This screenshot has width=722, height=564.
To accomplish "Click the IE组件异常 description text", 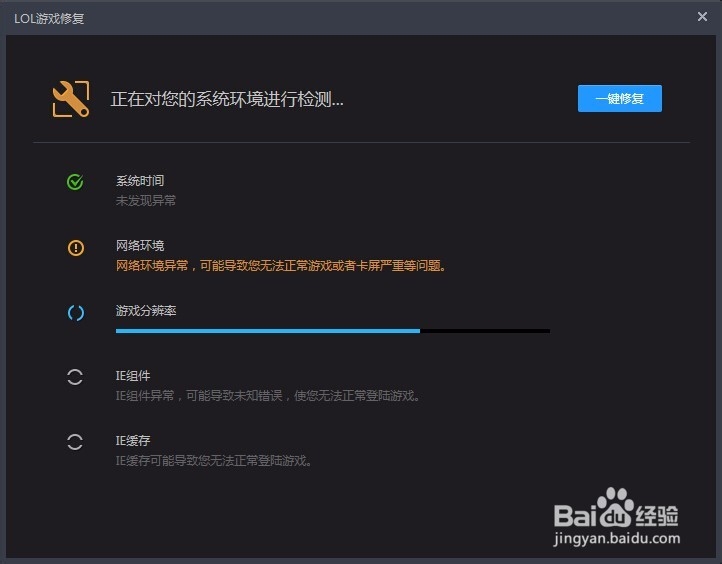I will 268,395.
